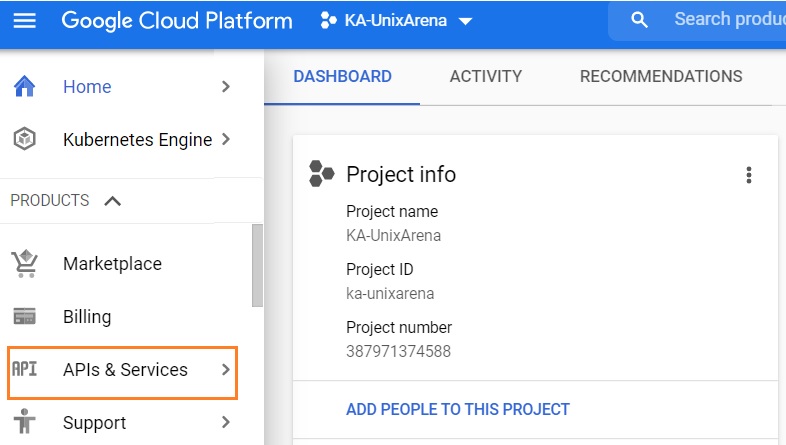
Task: Switch to the RECOMMENDATIONS tab
Action: click(x=661, y=77)
